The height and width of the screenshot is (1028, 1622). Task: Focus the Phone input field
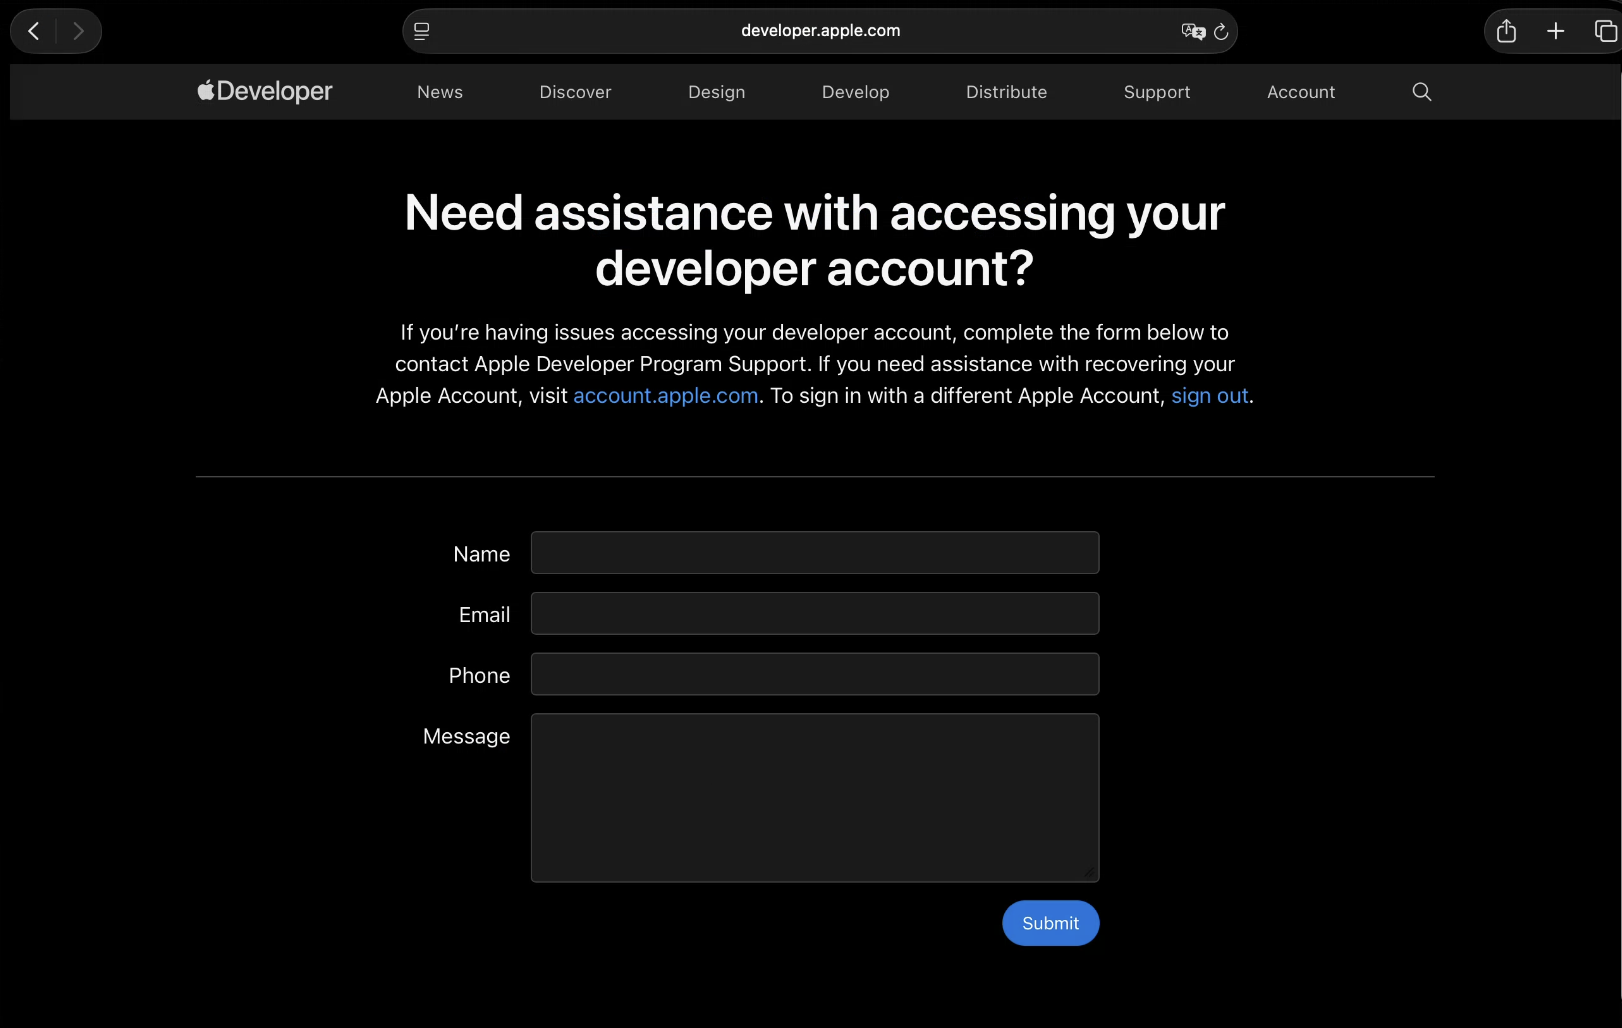814,674
